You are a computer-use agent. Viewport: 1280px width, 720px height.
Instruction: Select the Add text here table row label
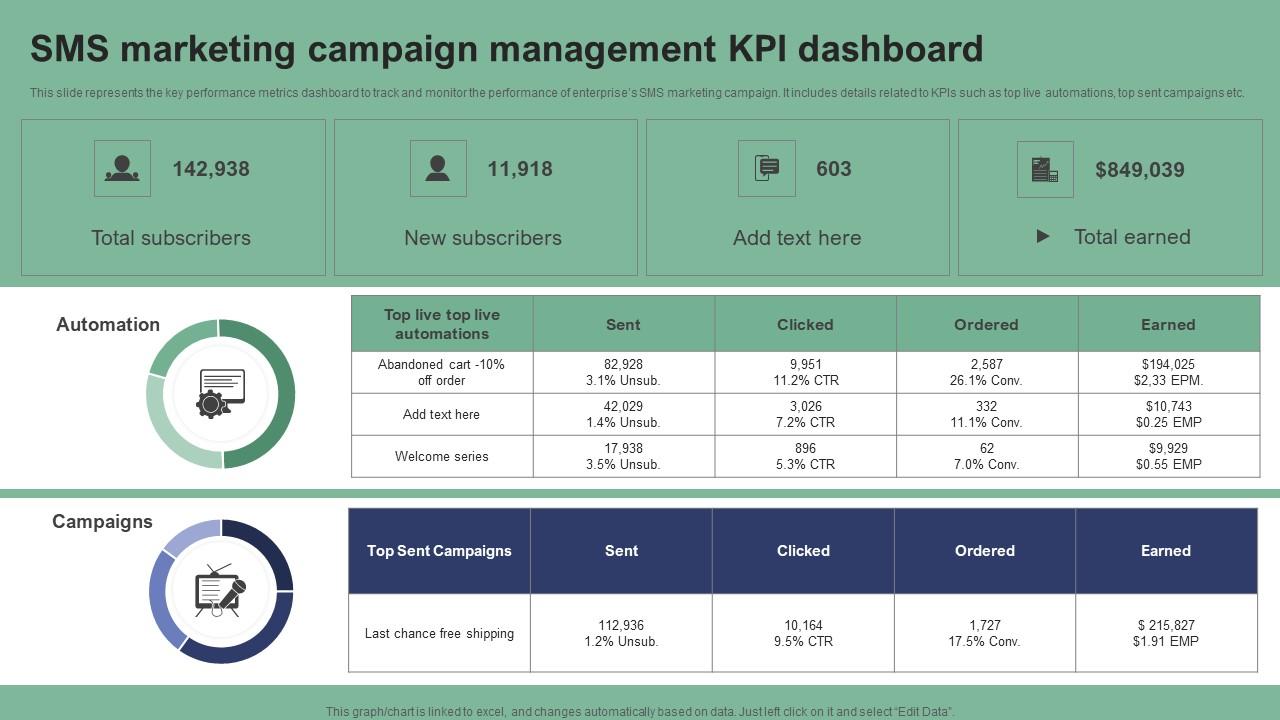(442, 414)
